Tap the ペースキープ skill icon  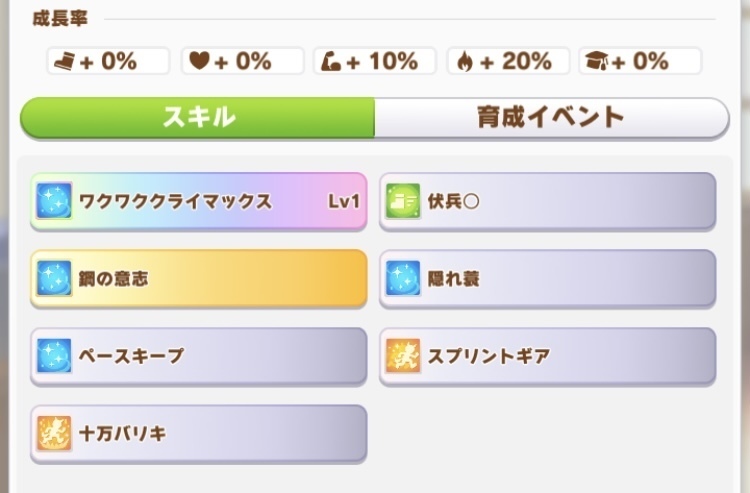54,356
